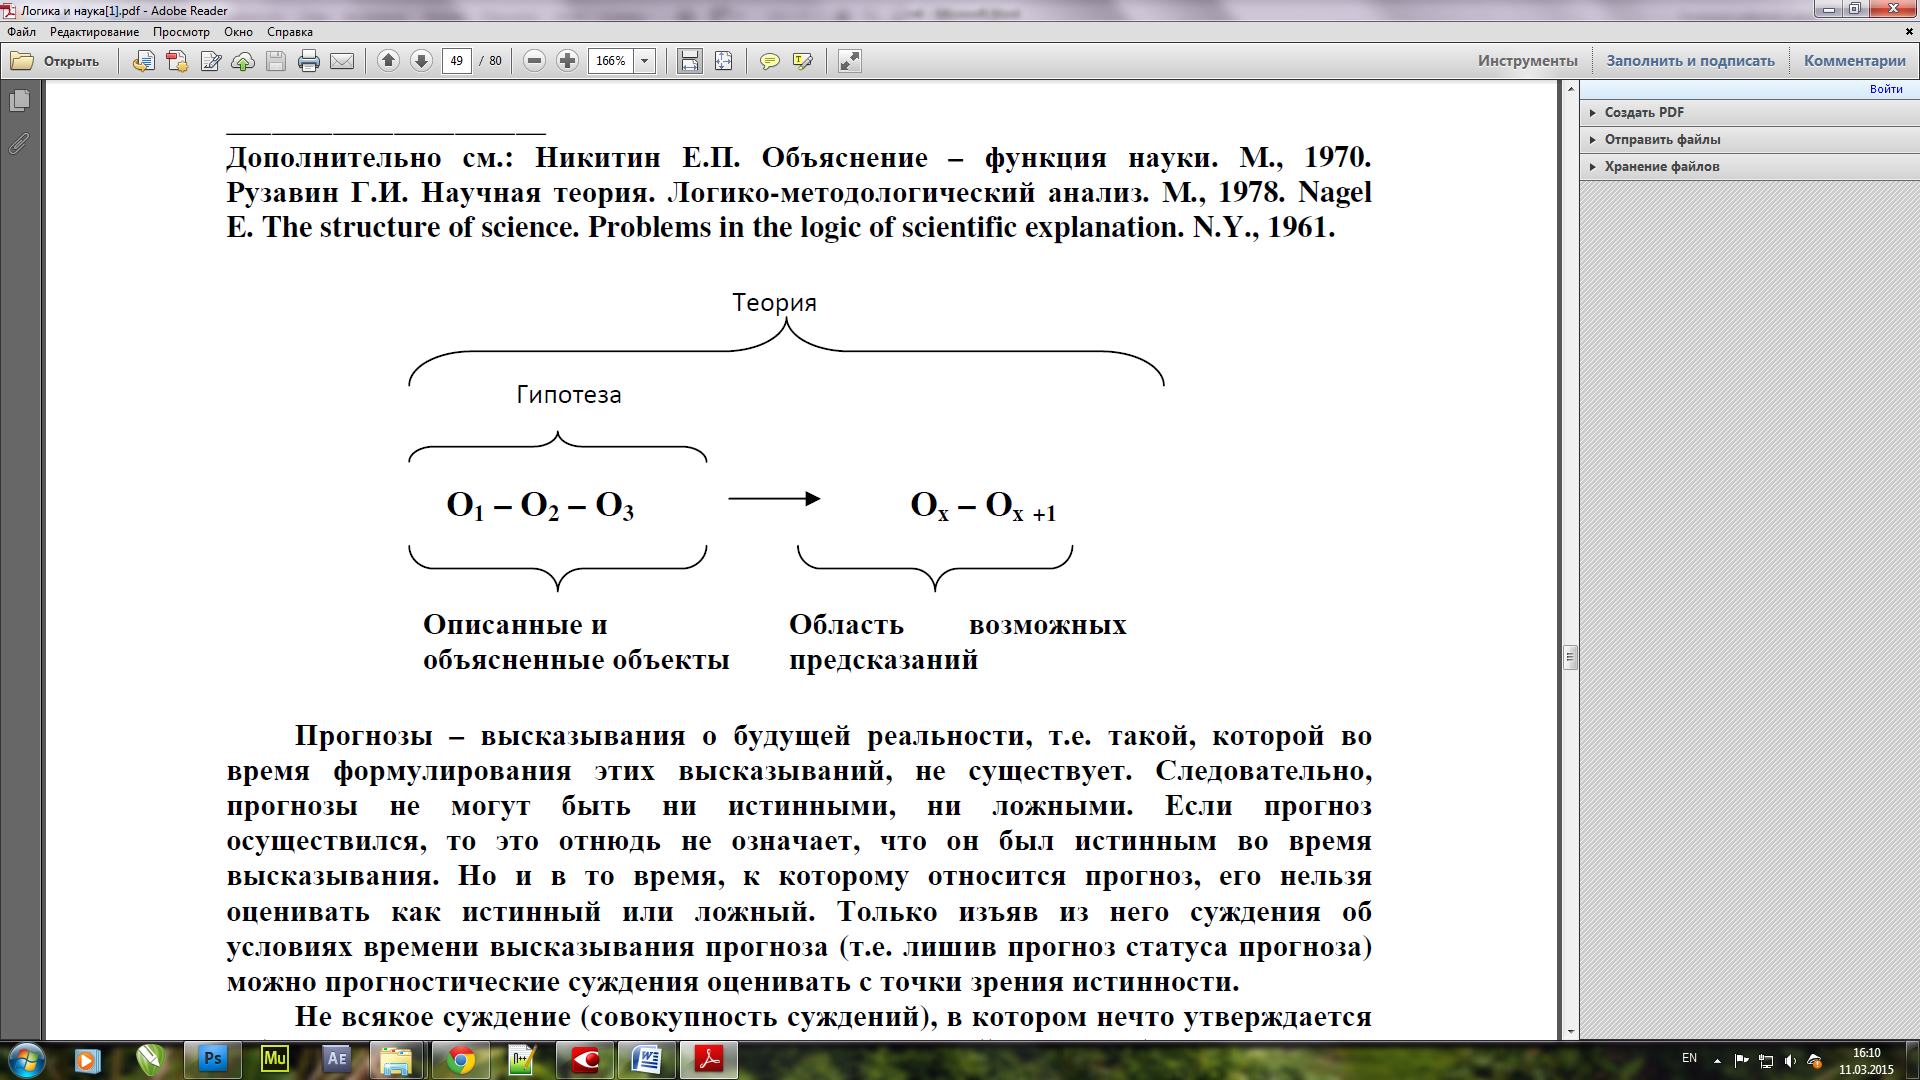Open After Effects from the taskbar

(x=336, y=1060)
